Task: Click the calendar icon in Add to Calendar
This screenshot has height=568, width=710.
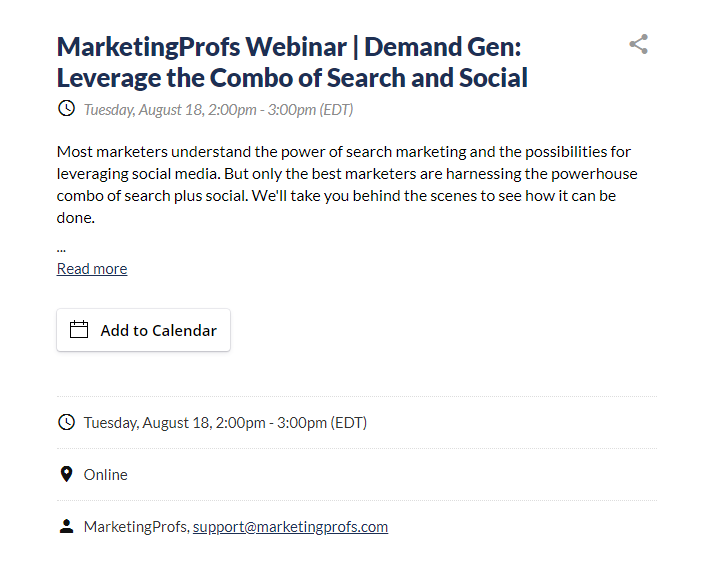Action: tap(79, 330)
